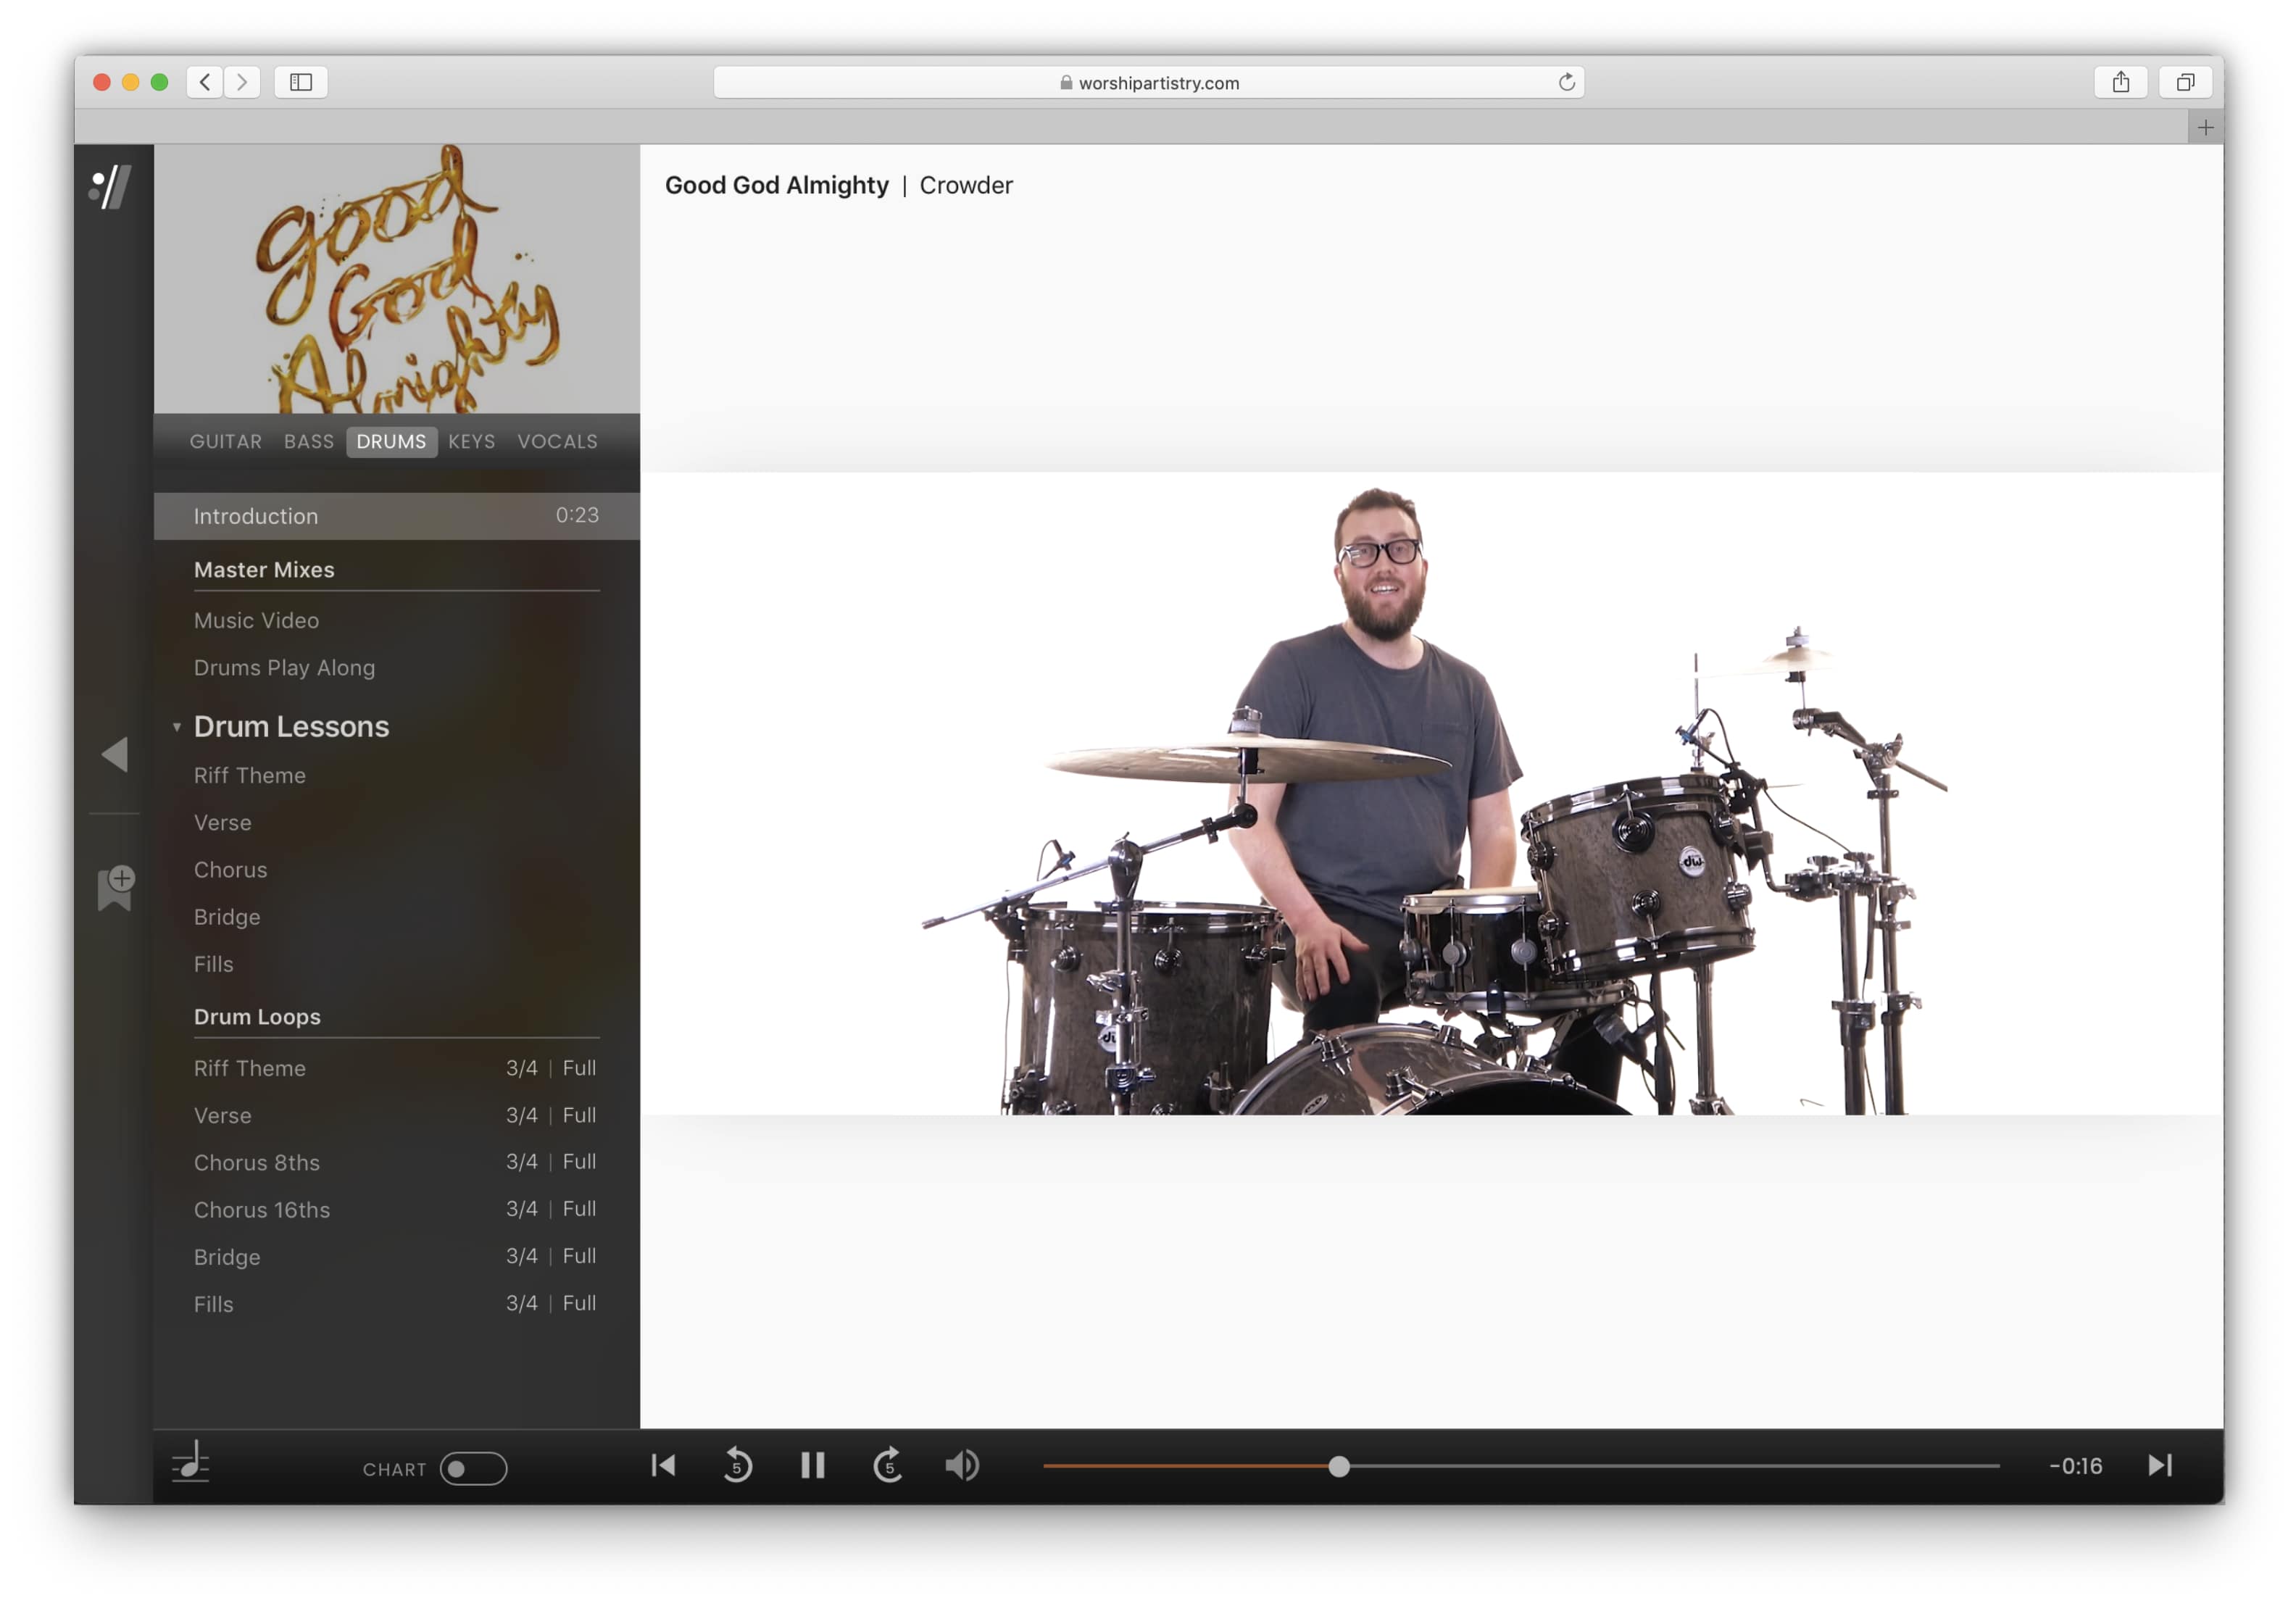Select Chorus 16ths drum loop
Viewport: 2296px width, 1606px height.
pos(262,1210)
